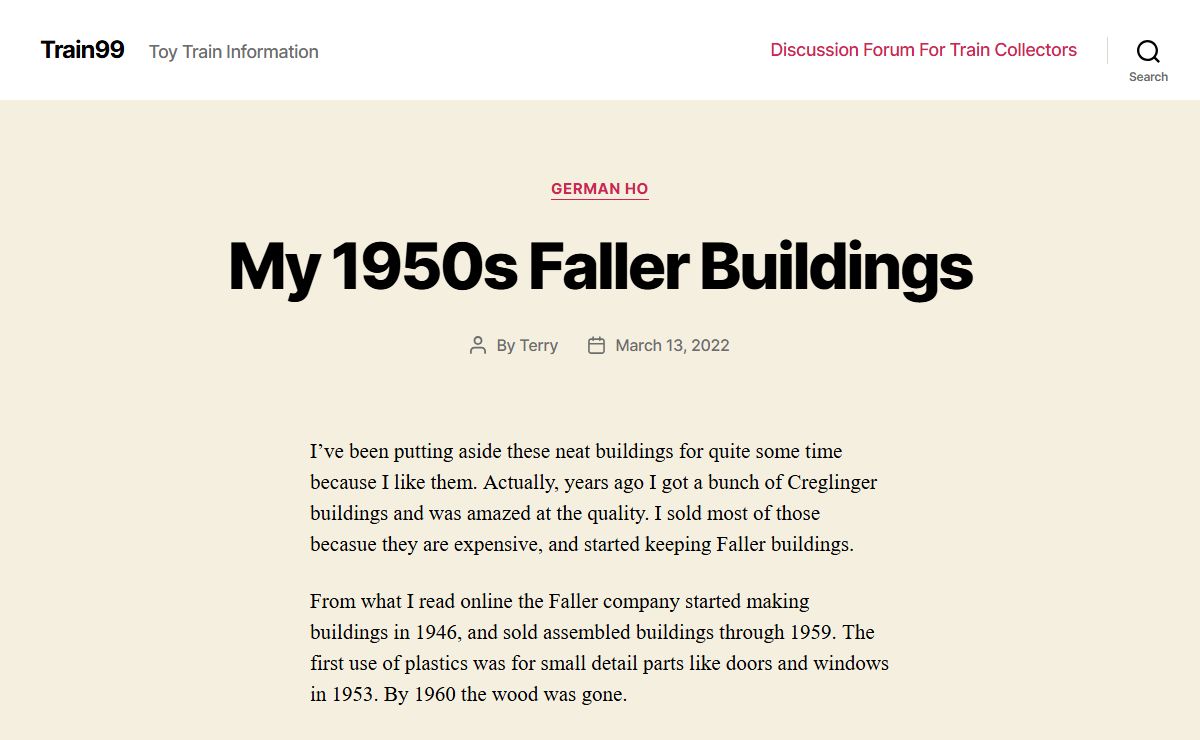Screen dimensions: 1200x740
Task: Click the paragraph starting "From what I read"
Action: tap(599, 648)
